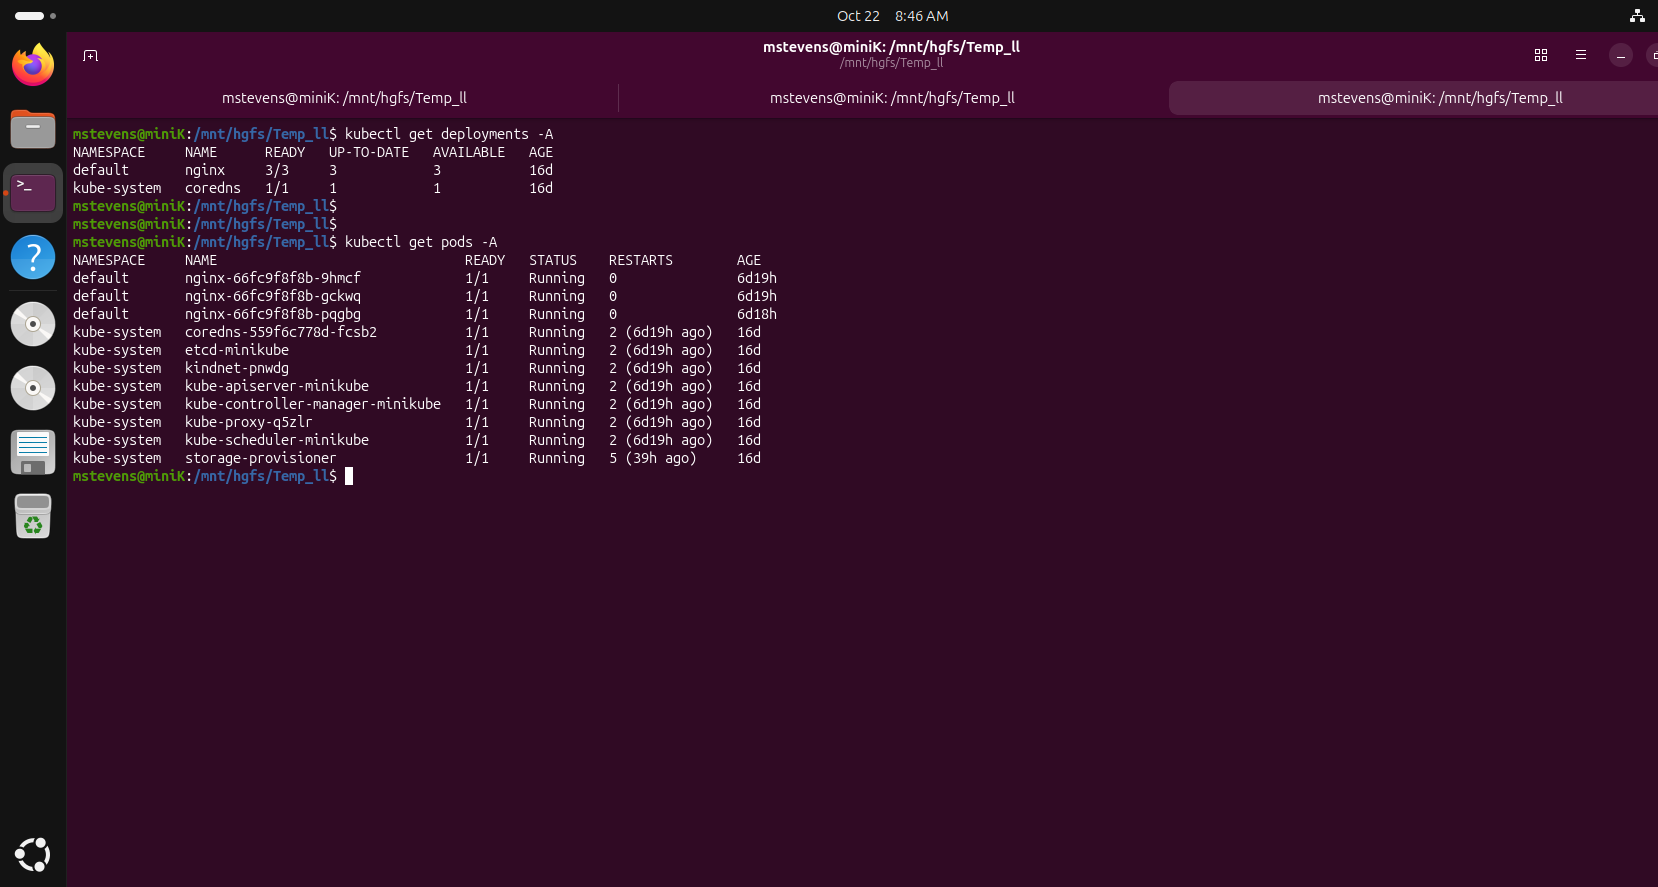Select pod name nginx-66fc9f8f8b-gckwq
This screenshot has width=1658, height=887.
(x=273, y=296)
